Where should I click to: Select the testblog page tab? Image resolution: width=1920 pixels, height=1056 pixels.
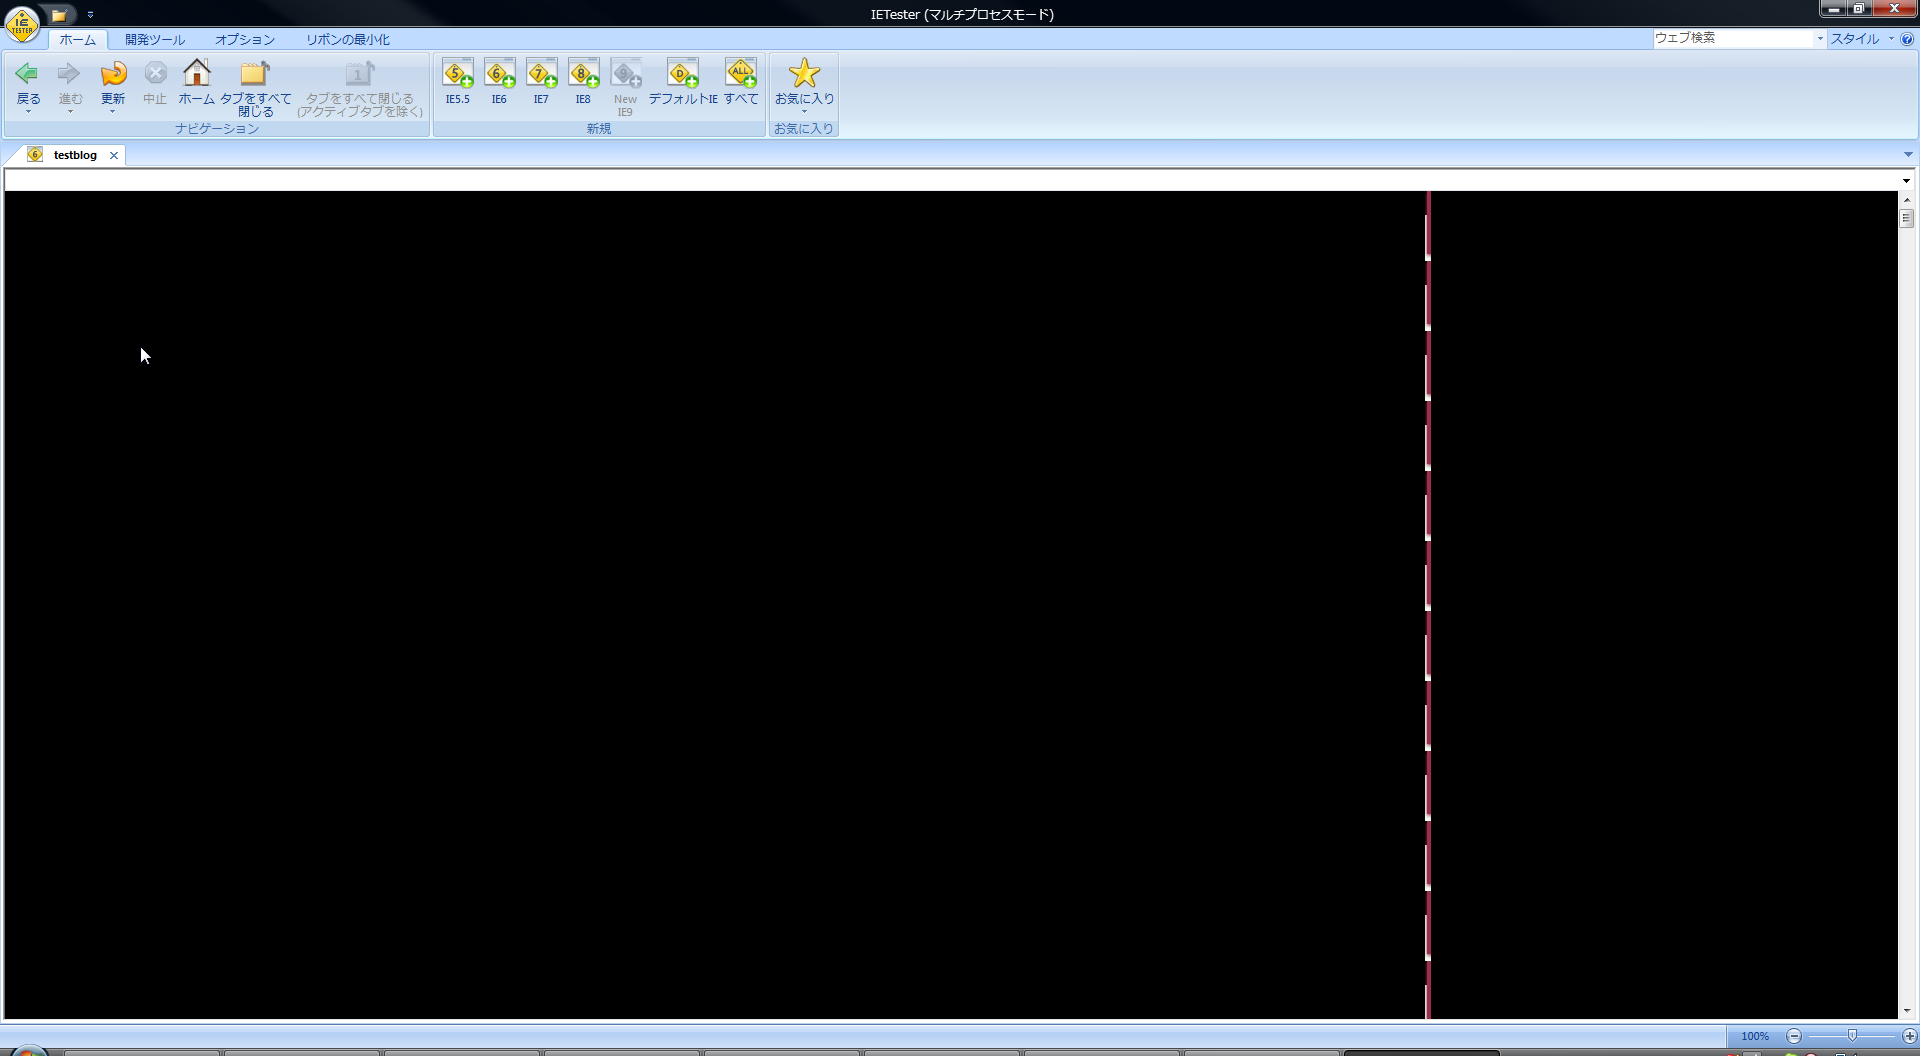coord(75,155)
